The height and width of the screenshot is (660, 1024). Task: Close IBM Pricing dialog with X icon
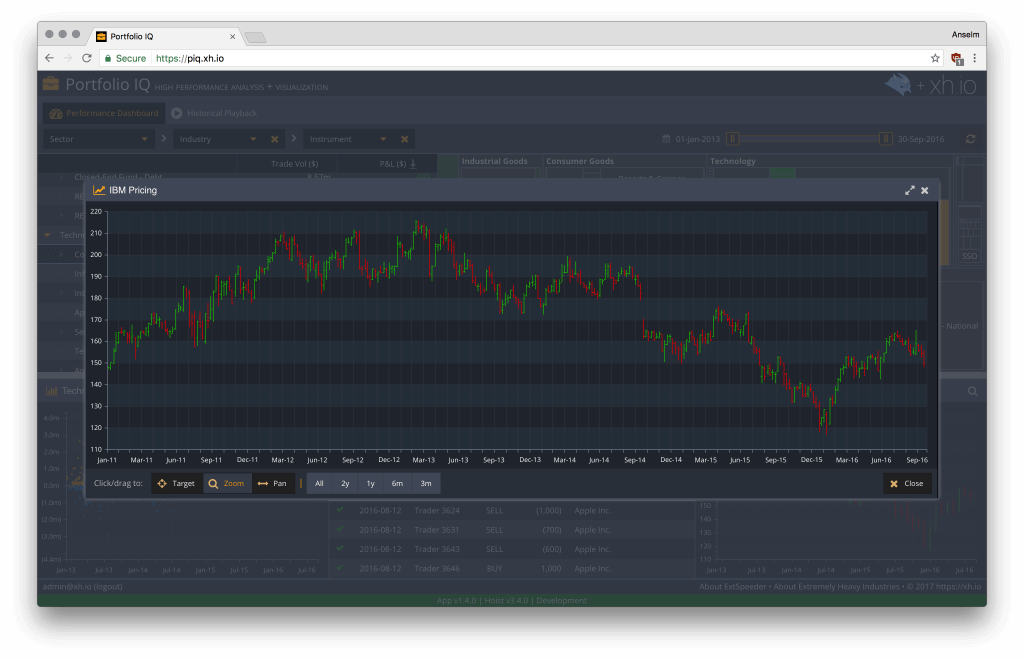[x=925, y=191]
